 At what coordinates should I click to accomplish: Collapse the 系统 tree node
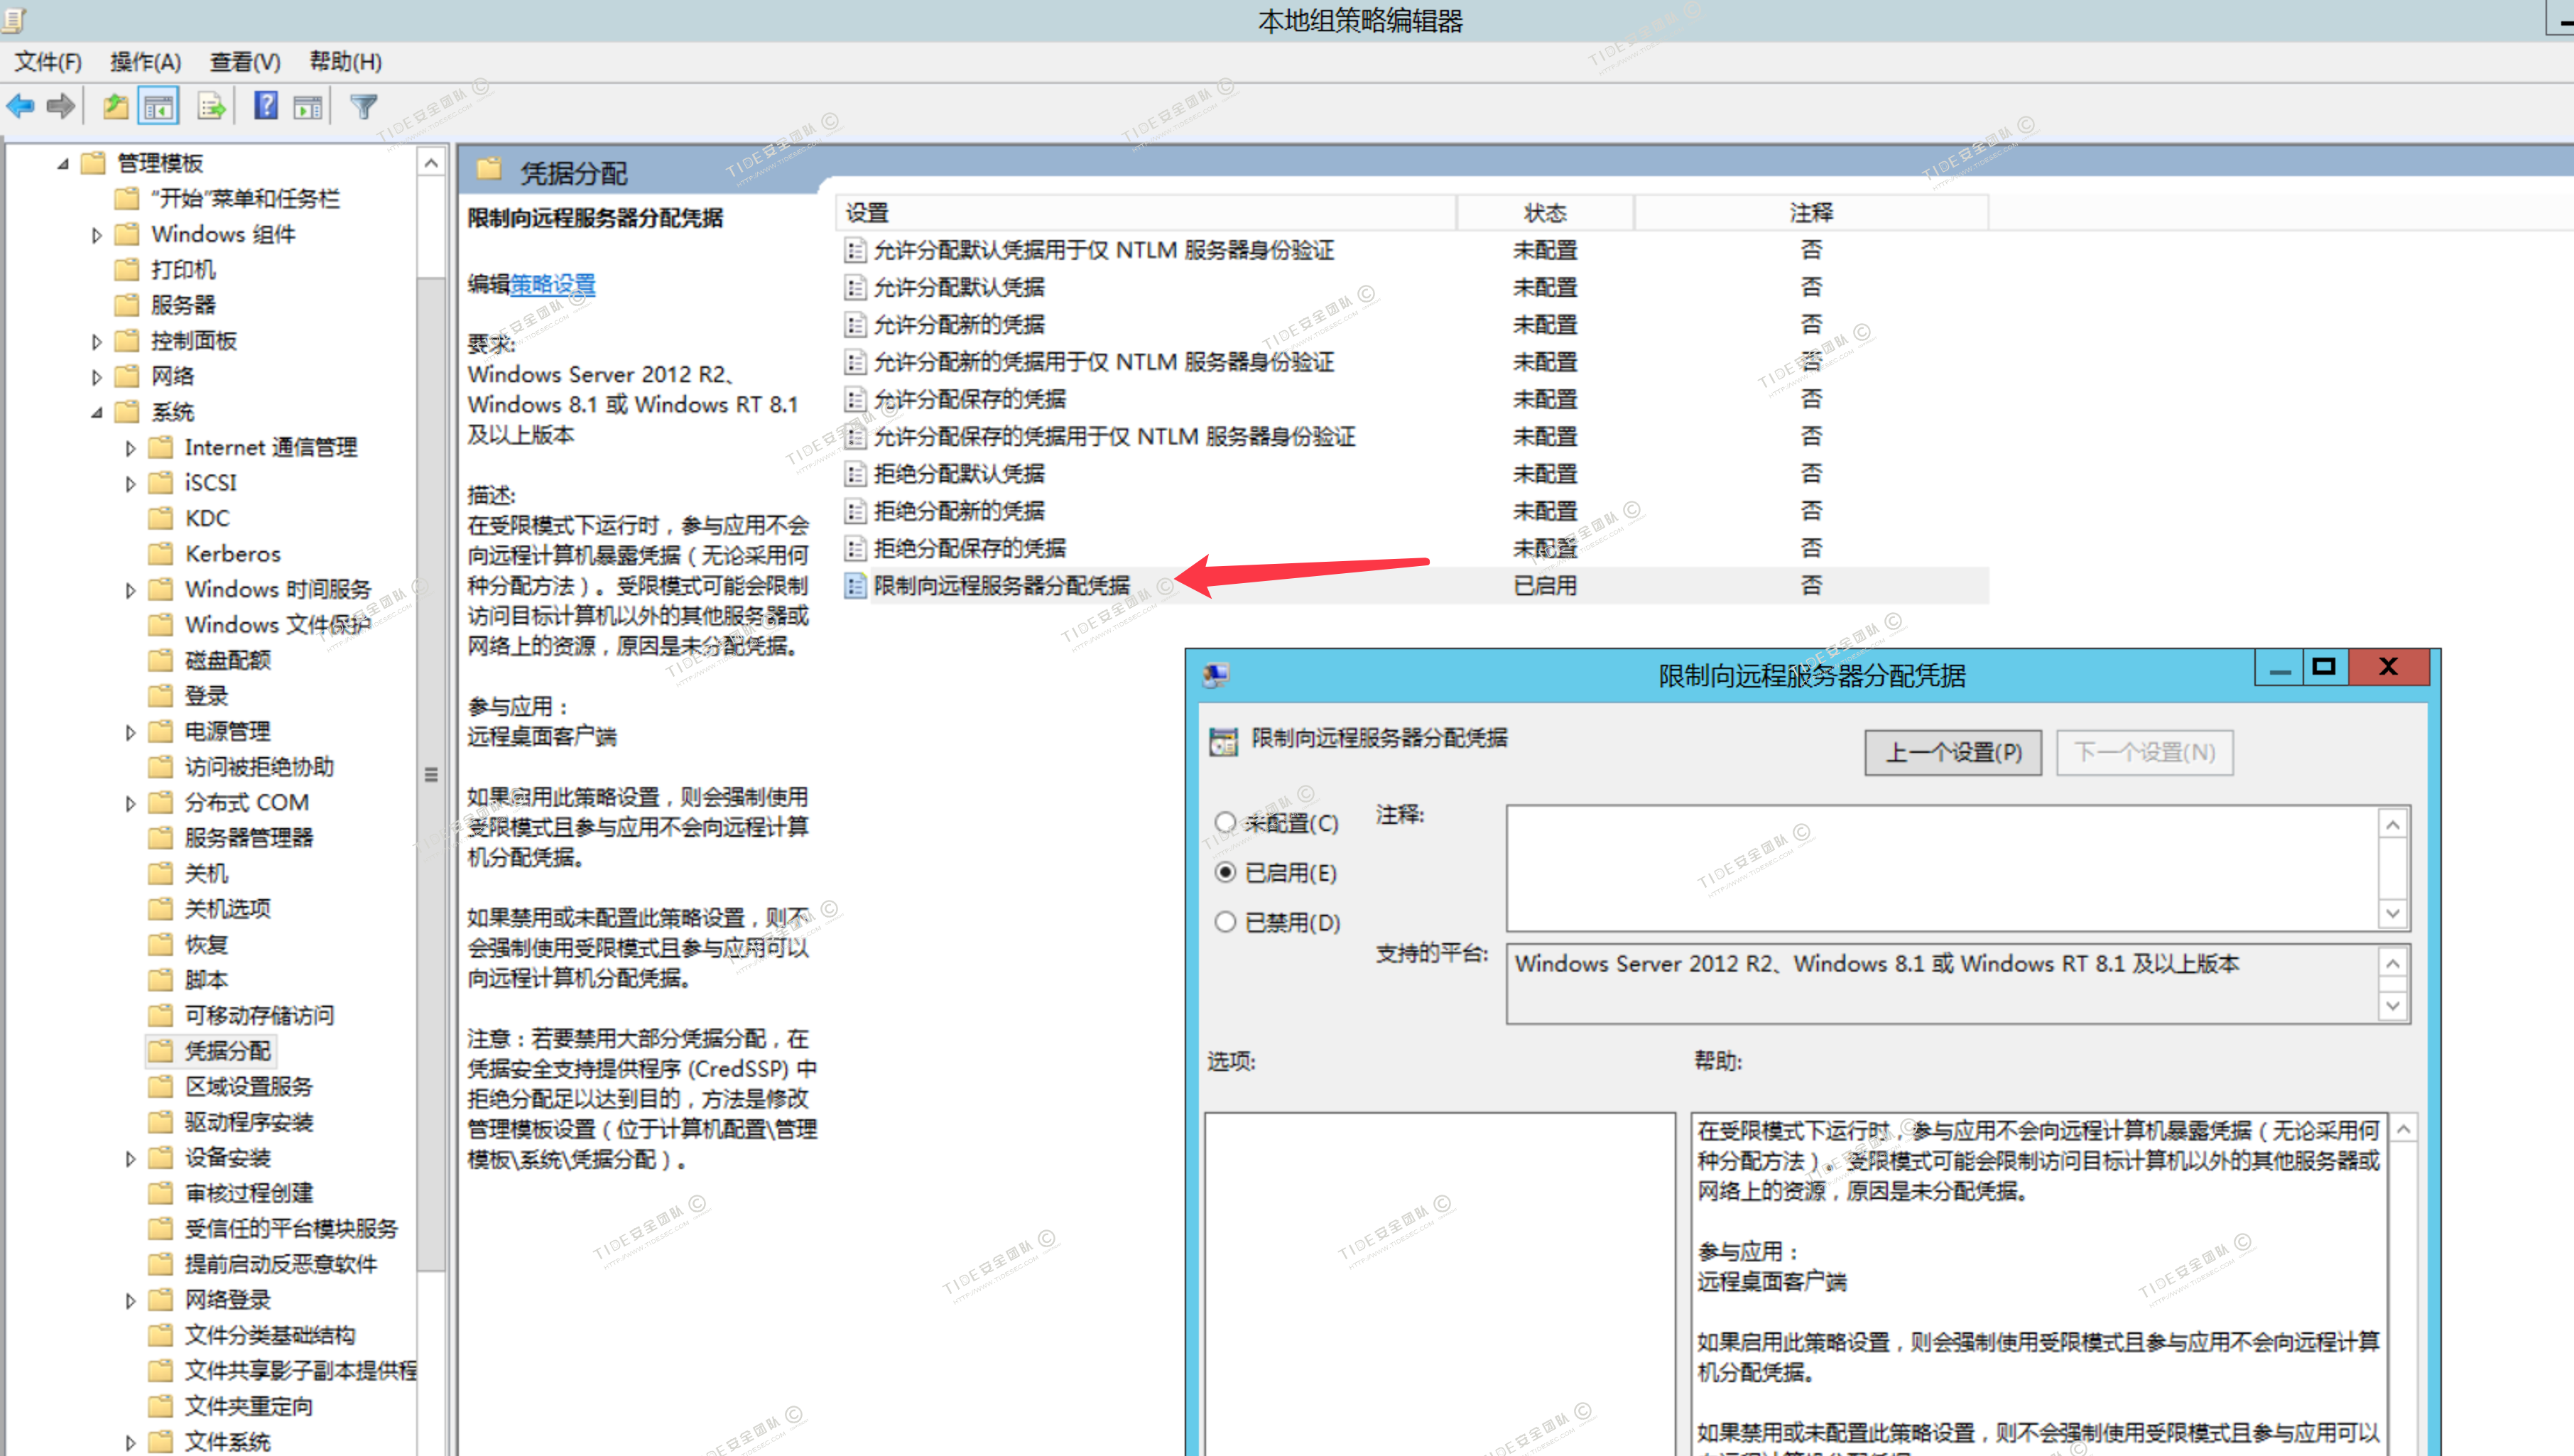click(x=96, y=412)
